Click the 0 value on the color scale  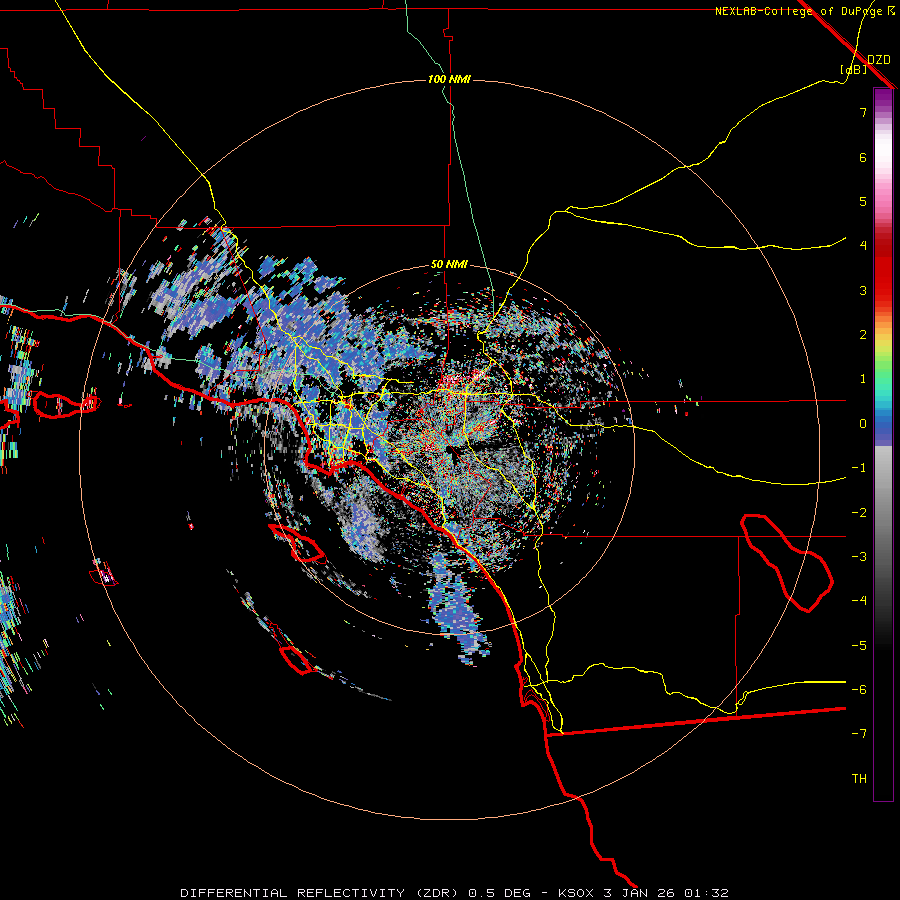[863, 424]
